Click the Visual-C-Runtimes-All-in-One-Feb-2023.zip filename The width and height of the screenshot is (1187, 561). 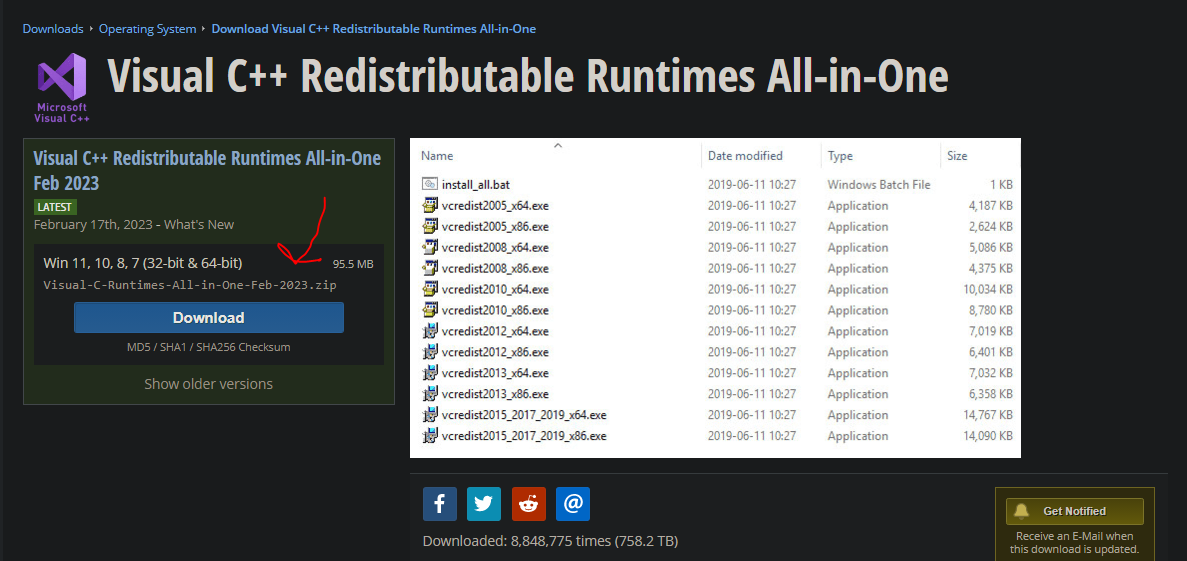(x=190, y=285)
